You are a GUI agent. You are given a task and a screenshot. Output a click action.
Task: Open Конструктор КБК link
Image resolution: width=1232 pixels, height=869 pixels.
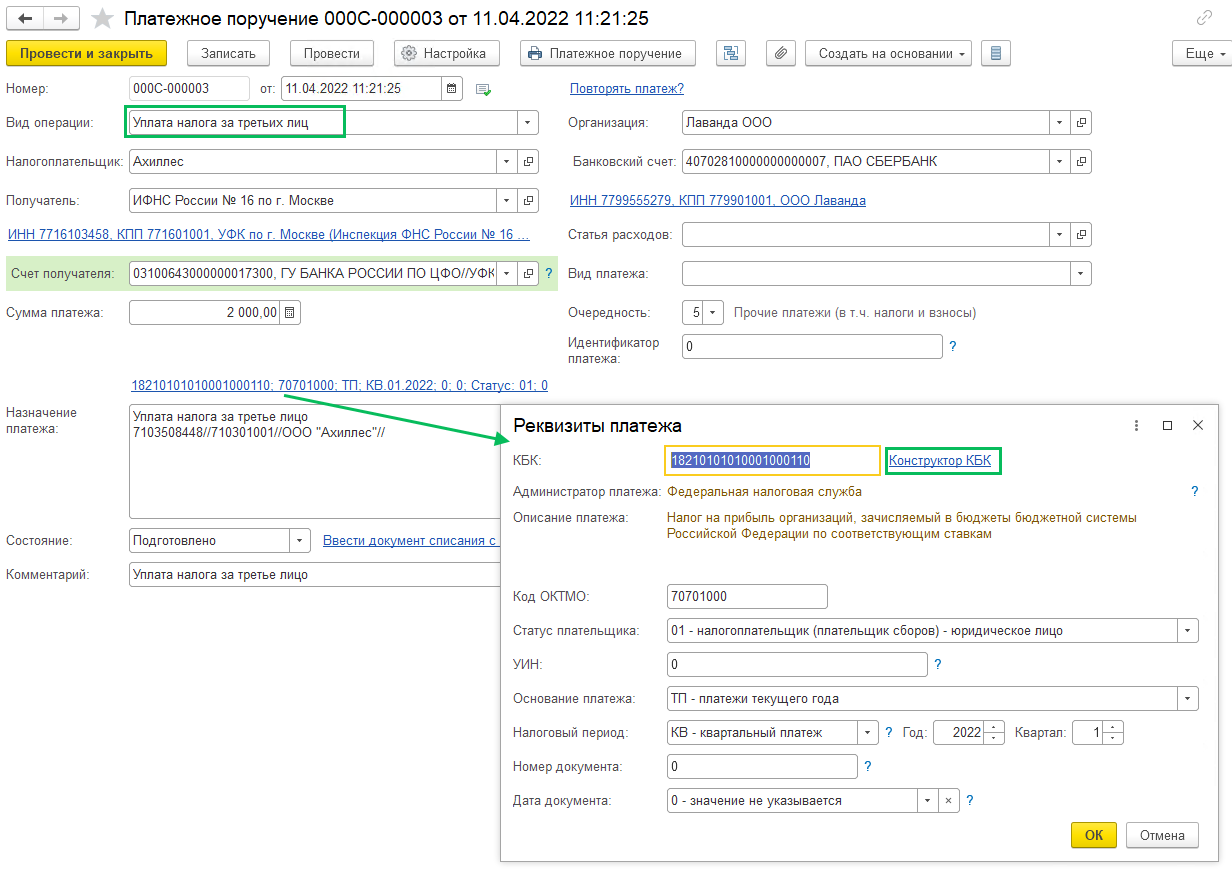coord(940,461)
